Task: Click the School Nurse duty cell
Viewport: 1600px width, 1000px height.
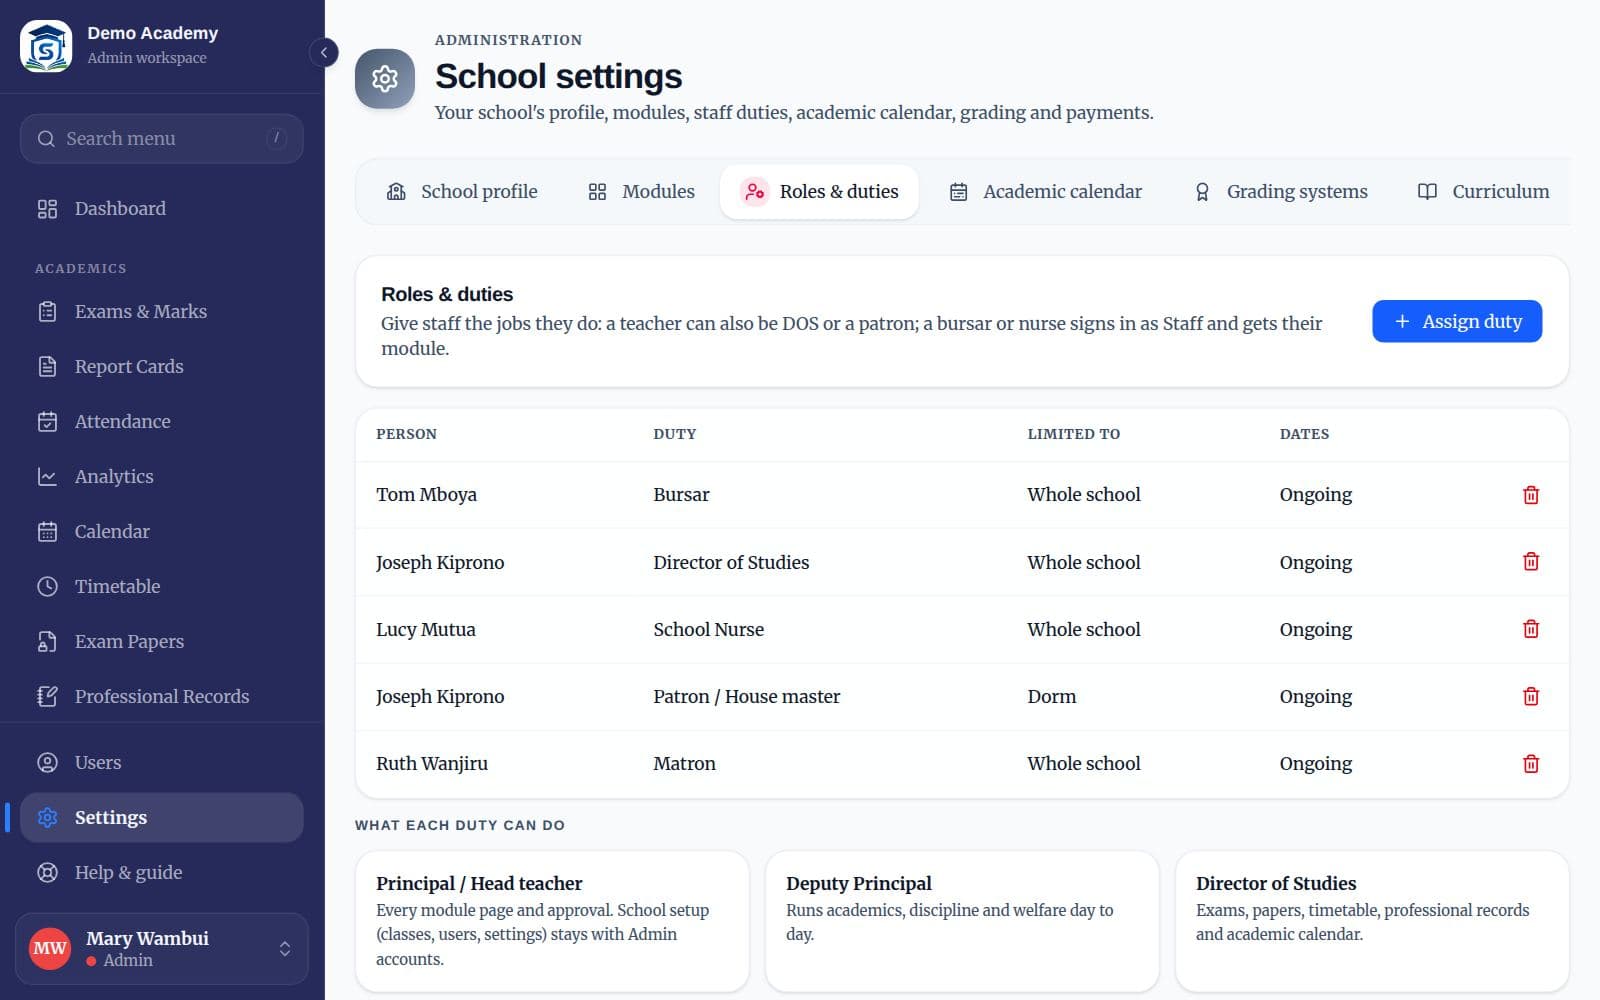Action: [709, 629]
